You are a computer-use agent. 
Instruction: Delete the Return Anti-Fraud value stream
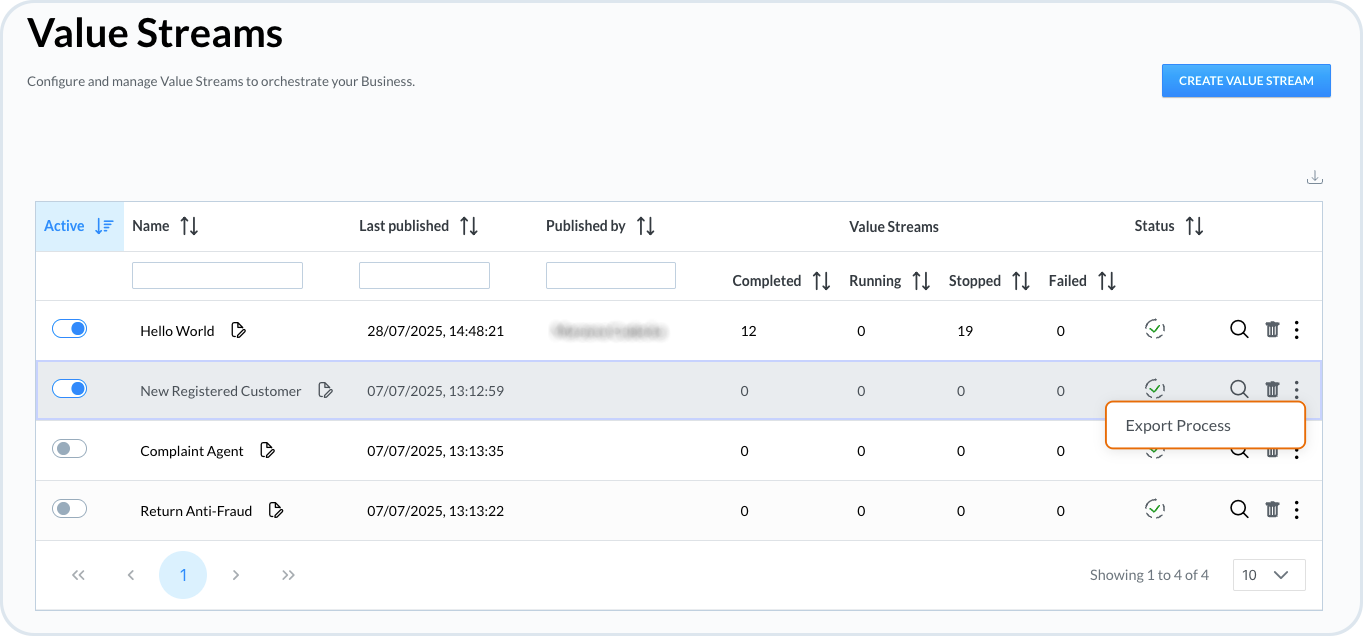pos(1272,510)
